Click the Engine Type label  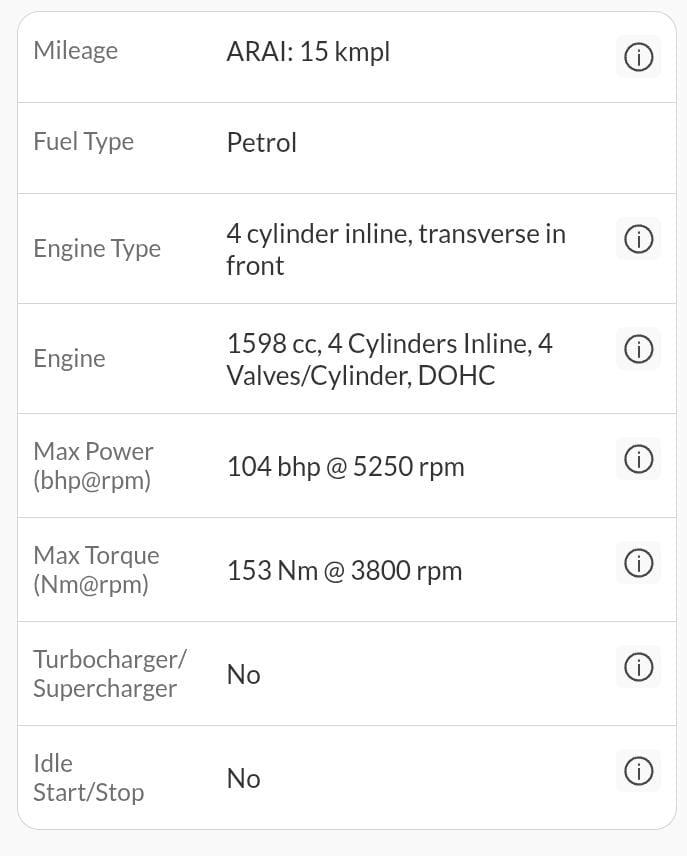pyautogui.click(x=97, y=249)
